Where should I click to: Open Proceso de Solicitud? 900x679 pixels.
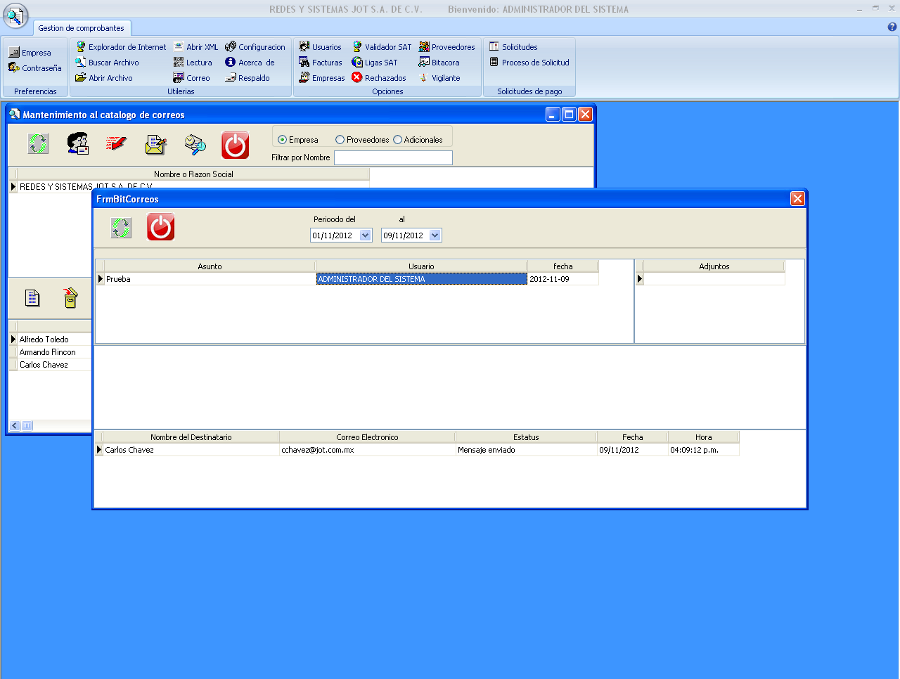(x=529, y=62)
